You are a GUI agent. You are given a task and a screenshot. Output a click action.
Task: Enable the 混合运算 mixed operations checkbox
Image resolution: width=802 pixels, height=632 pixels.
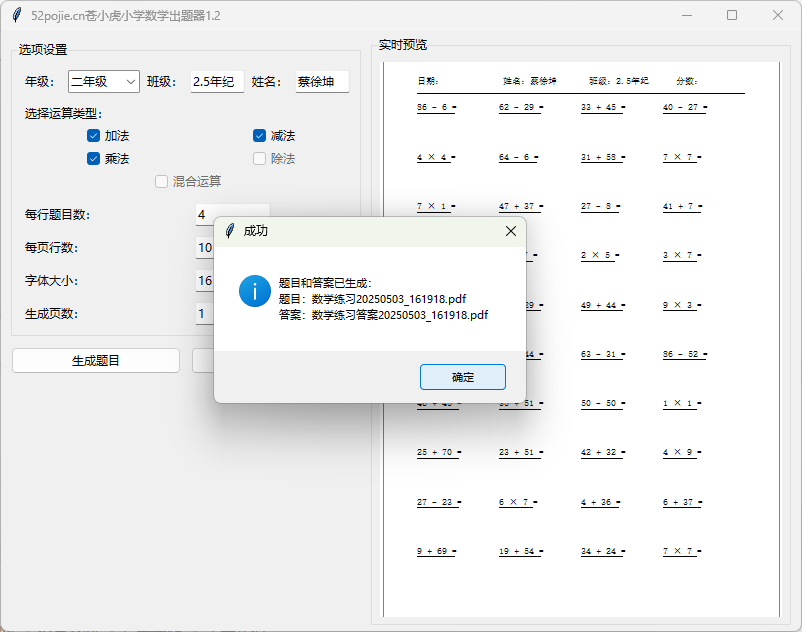click(x=161, y=181)
